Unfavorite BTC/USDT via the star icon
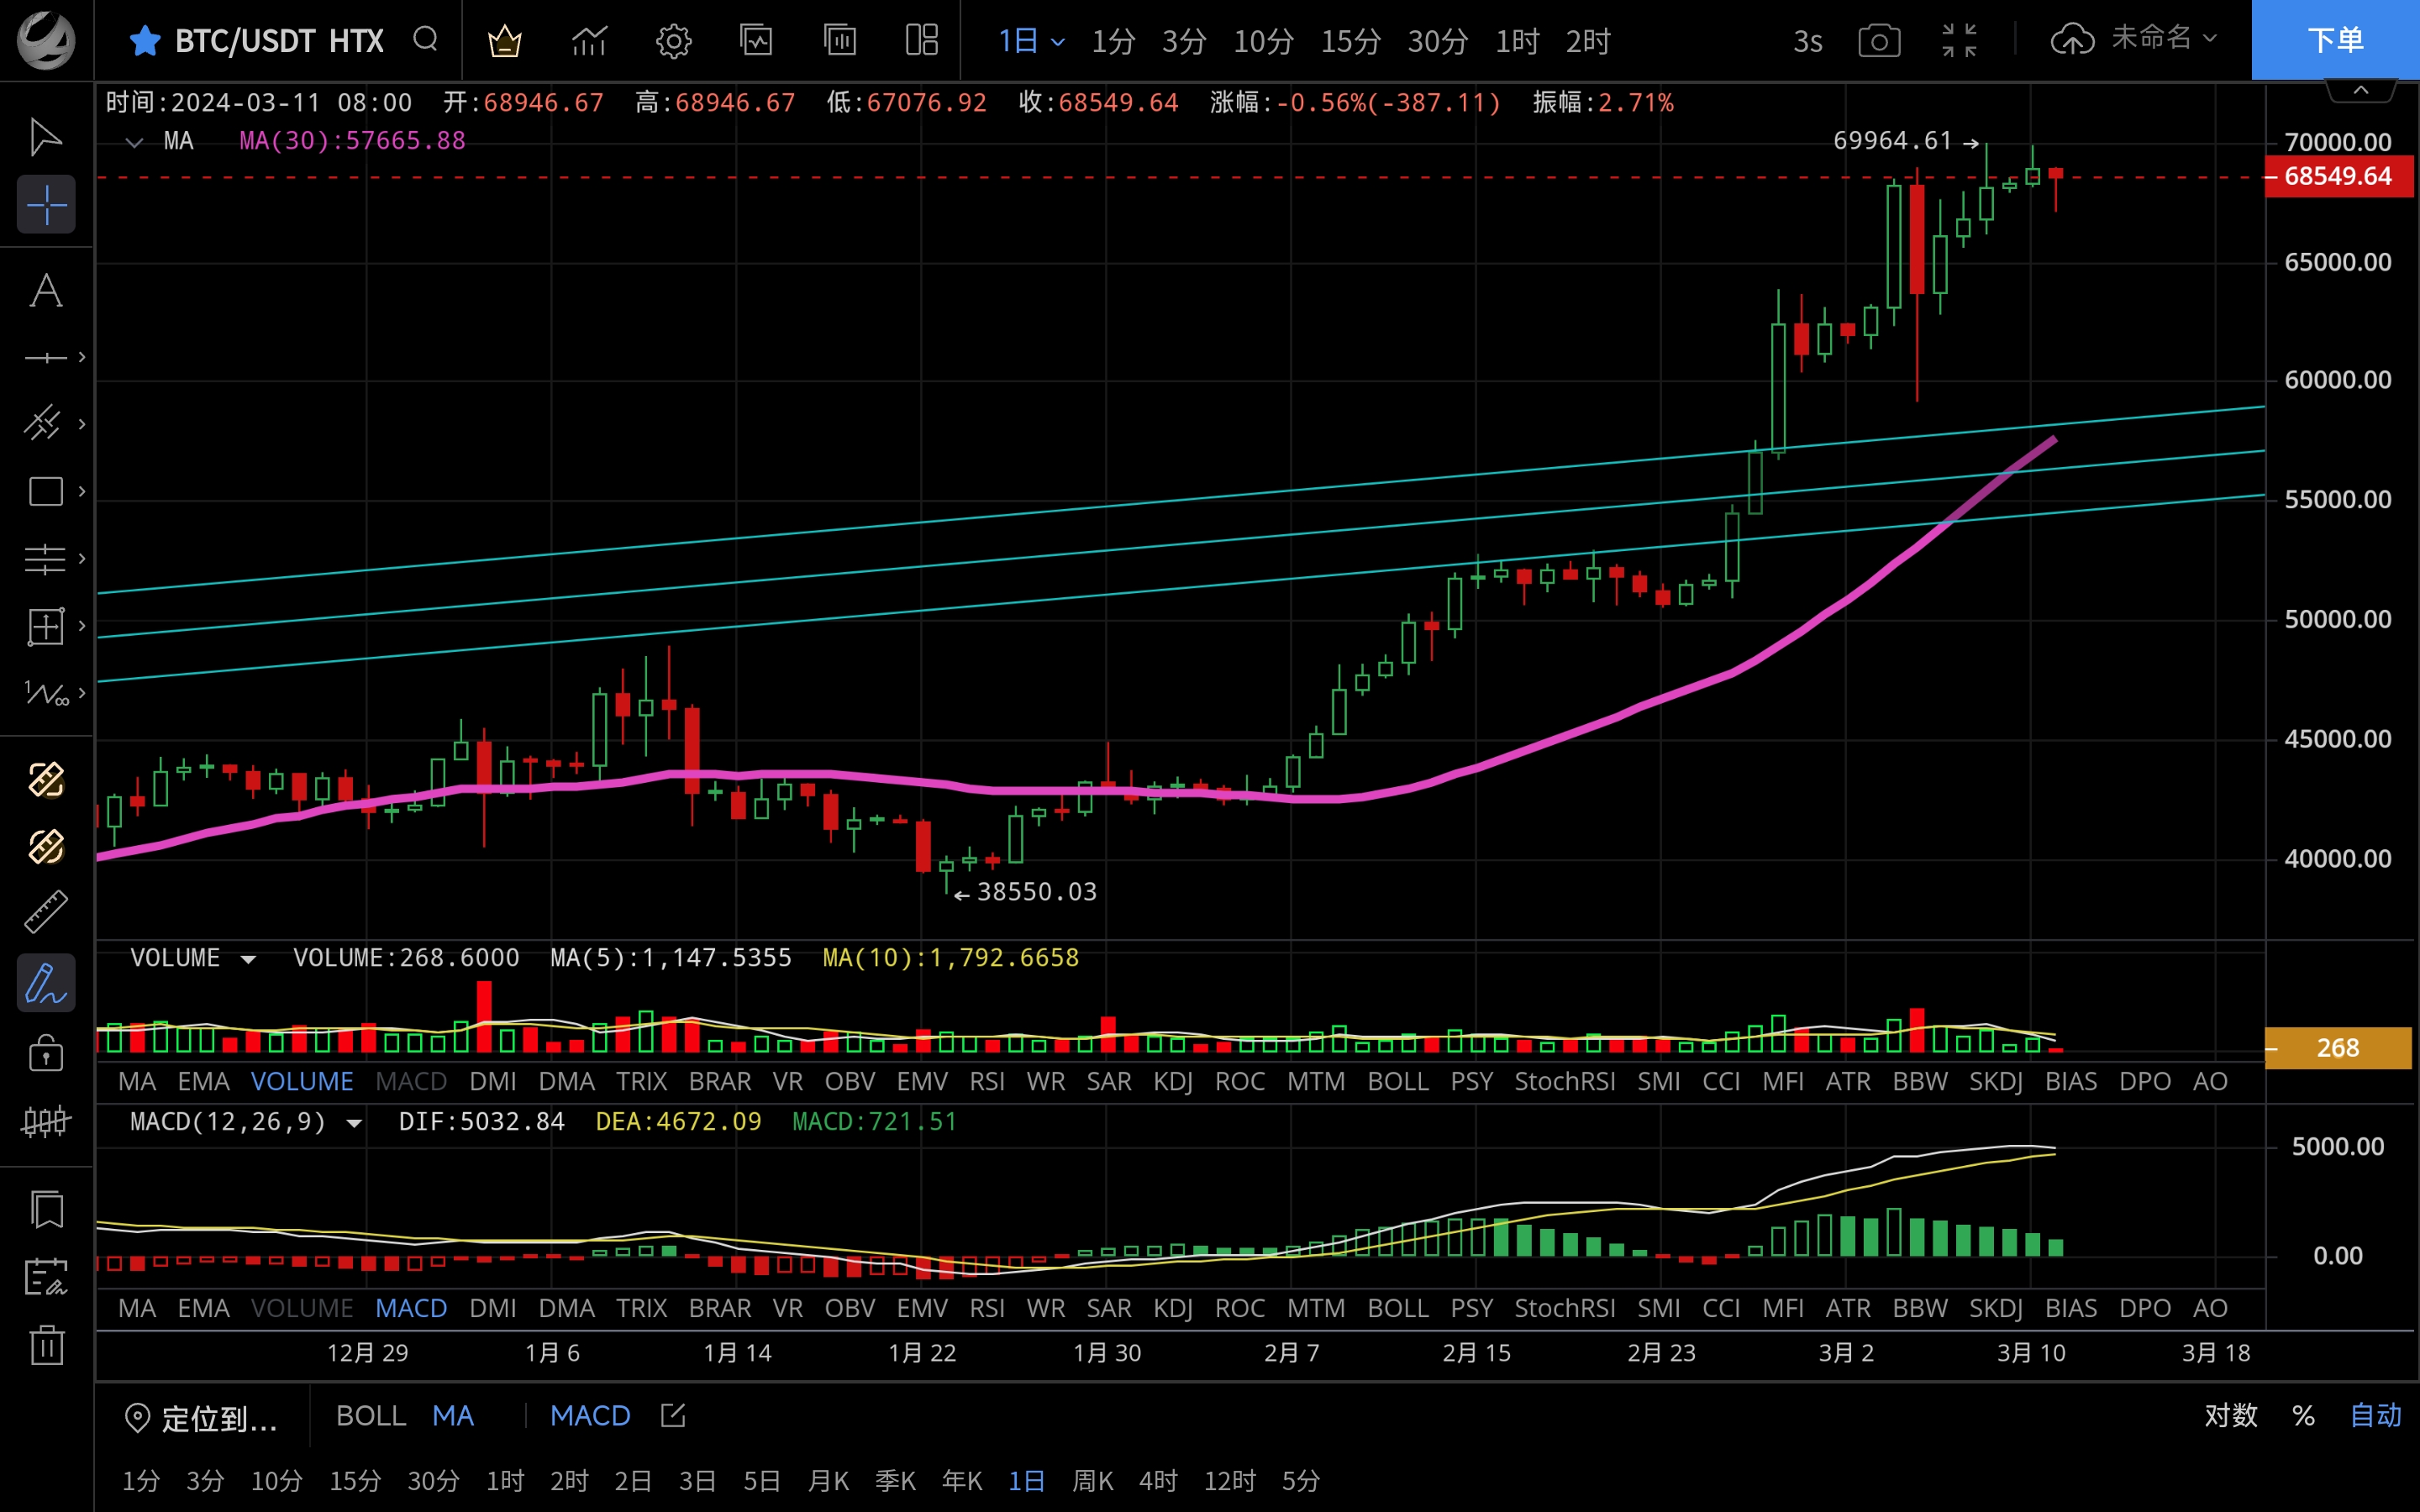The height and width of the screenshot is (1512, 2420). click(146, 40)
